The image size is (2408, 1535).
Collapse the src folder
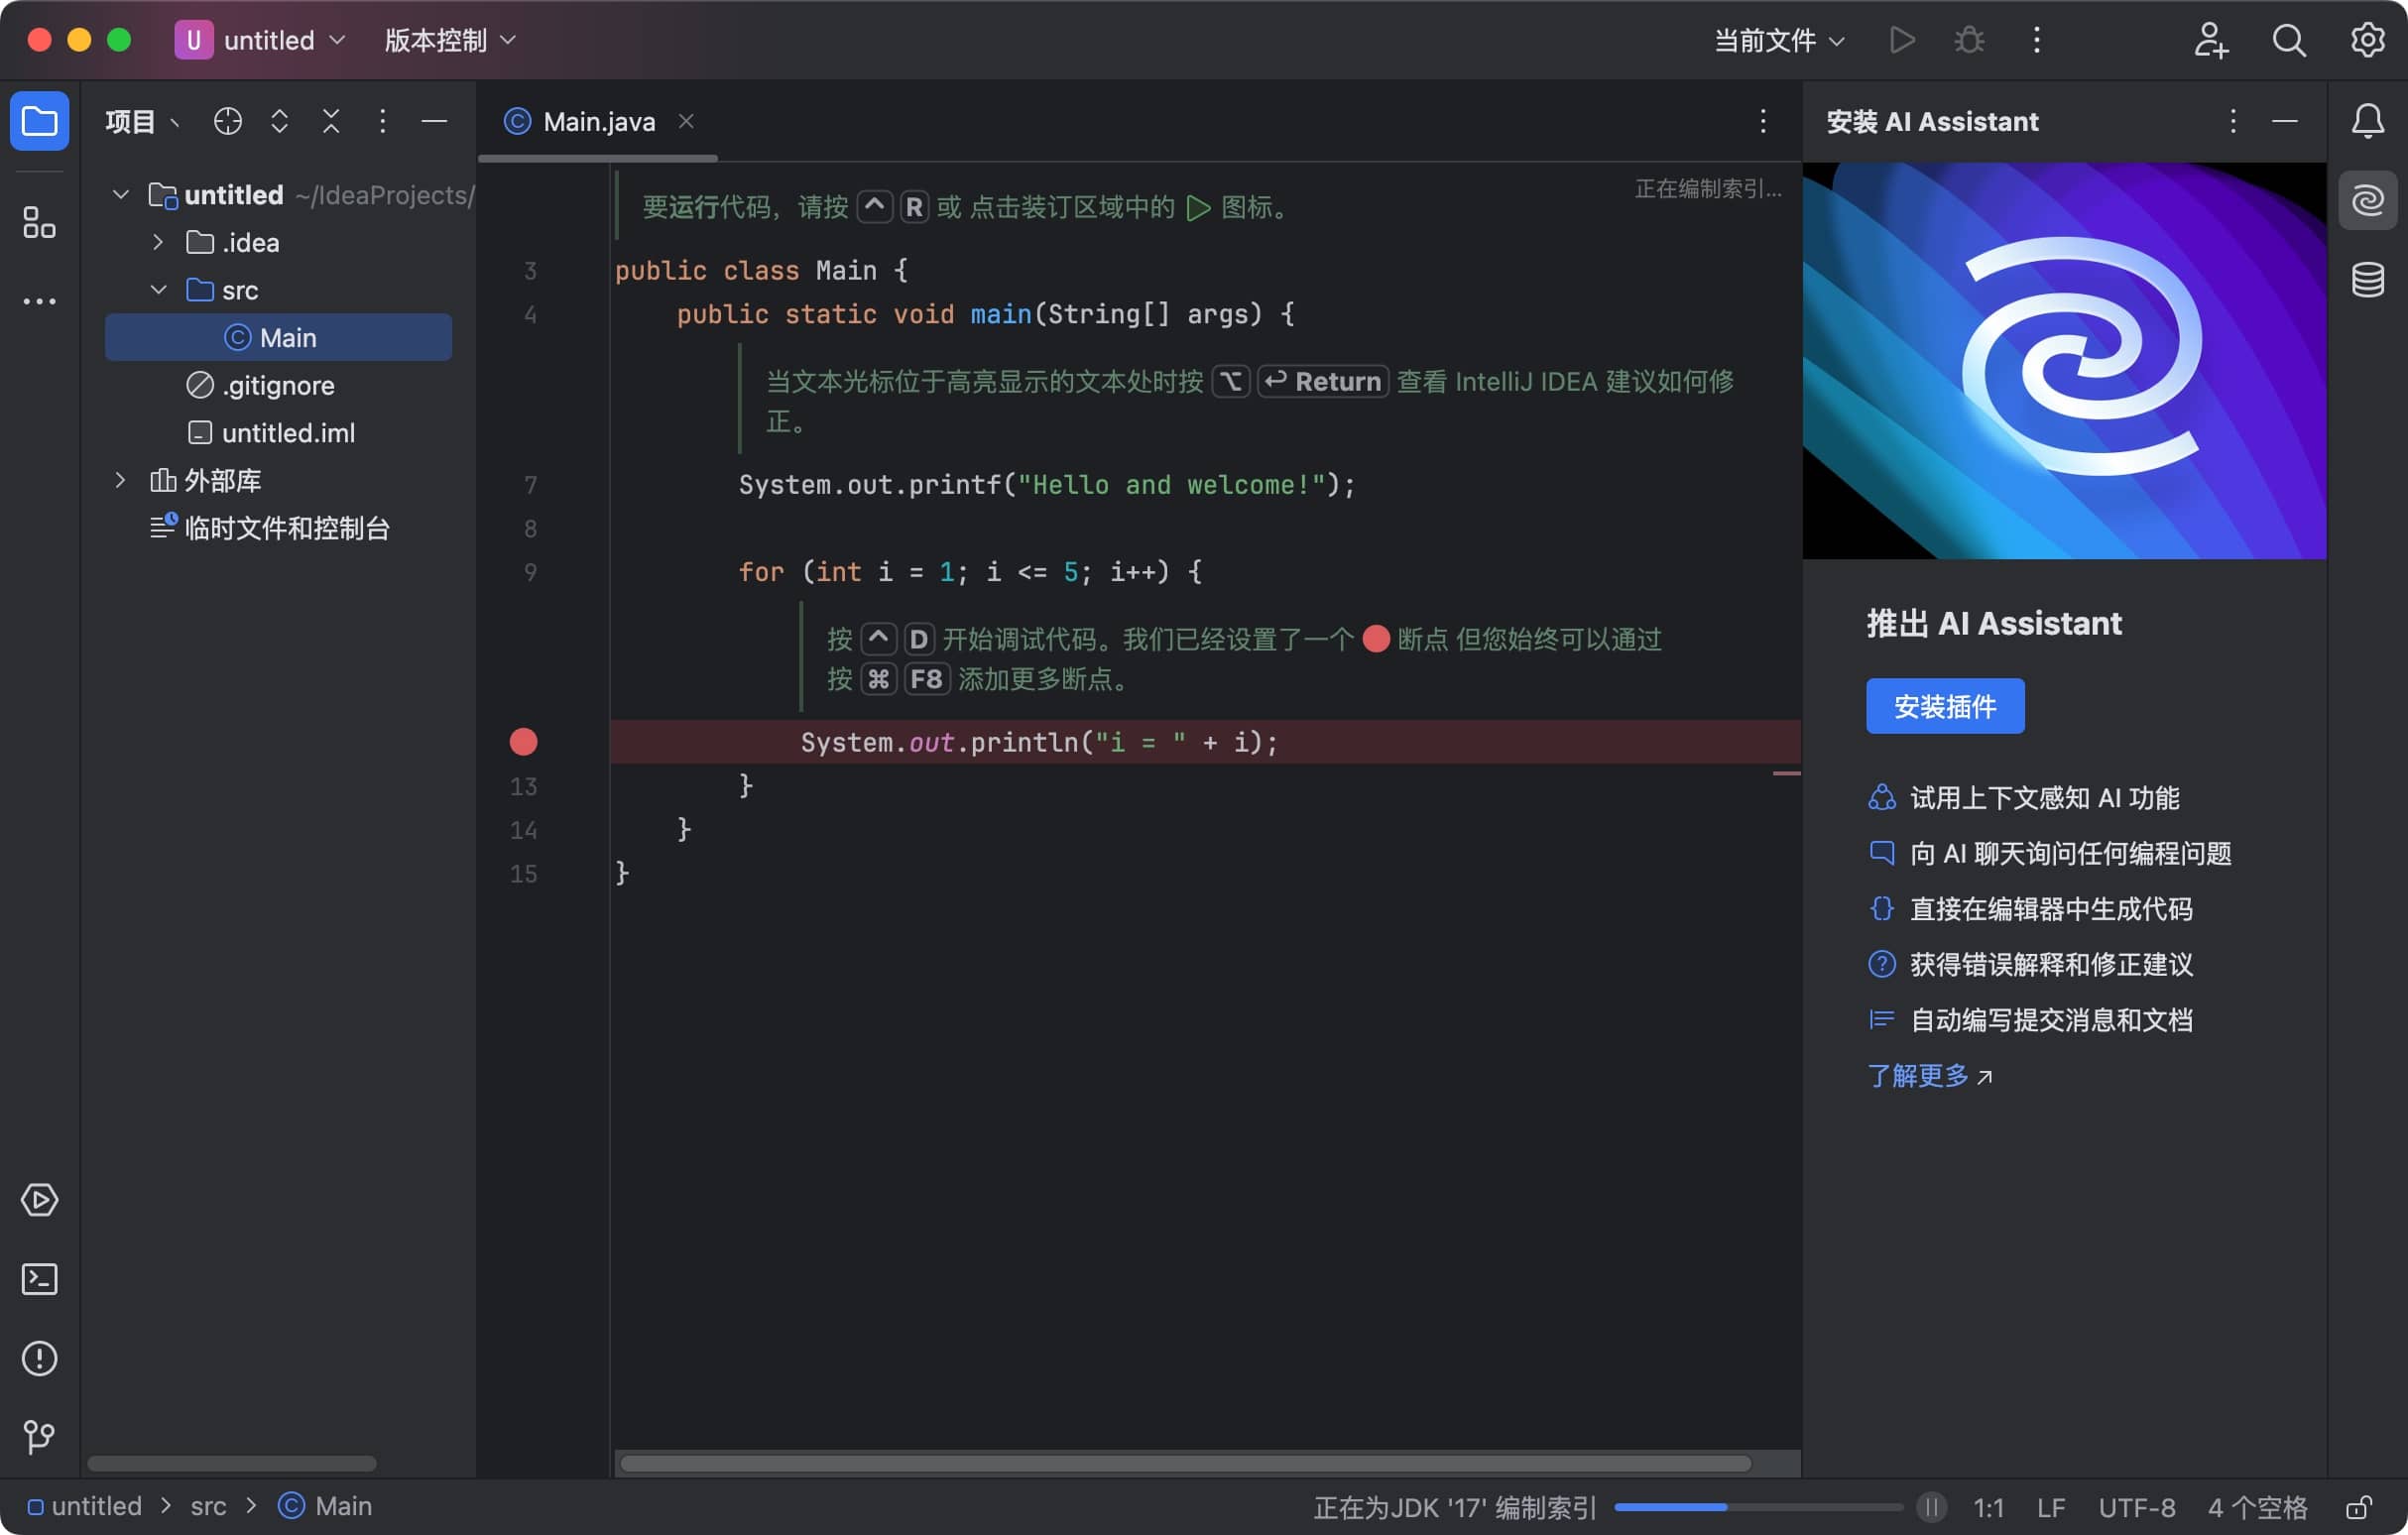point(158,290)
